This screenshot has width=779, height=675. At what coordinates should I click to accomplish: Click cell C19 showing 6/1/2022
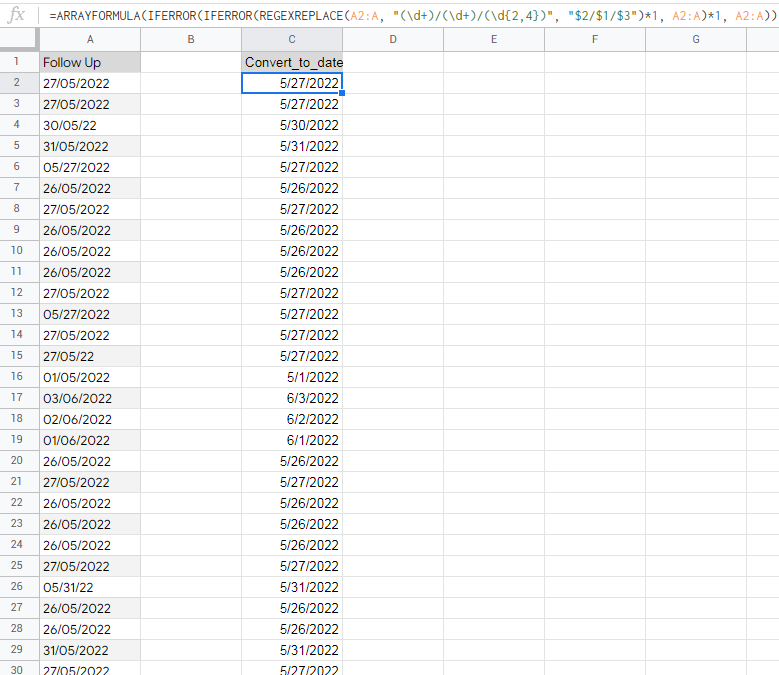tap(292, 440)
